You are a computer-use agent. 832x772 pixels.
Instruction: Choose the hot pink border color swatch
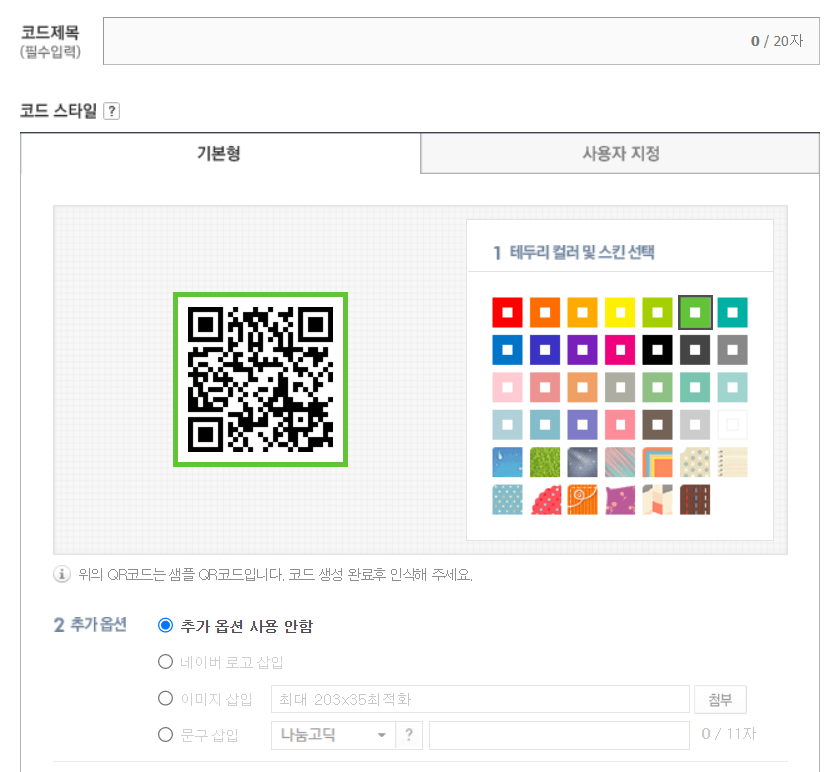[620, 350]
